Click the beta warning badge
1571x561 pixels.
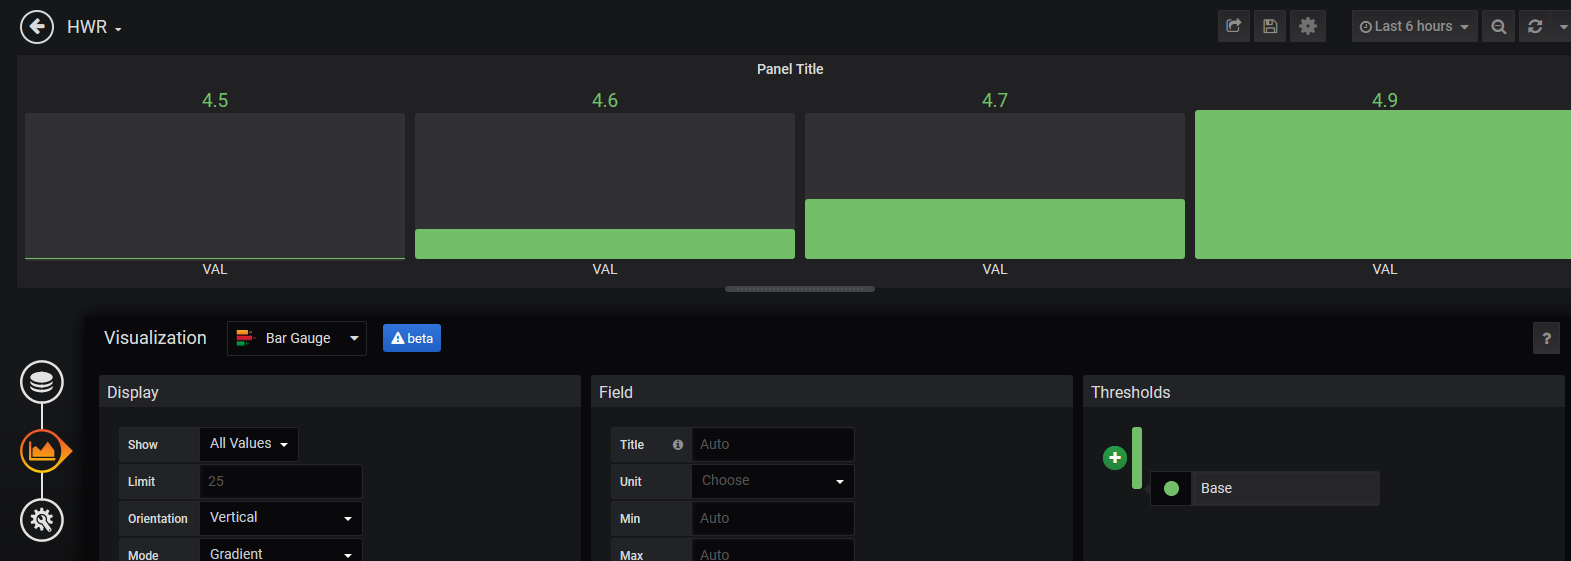pyautogui.click(x=412, y=338)
